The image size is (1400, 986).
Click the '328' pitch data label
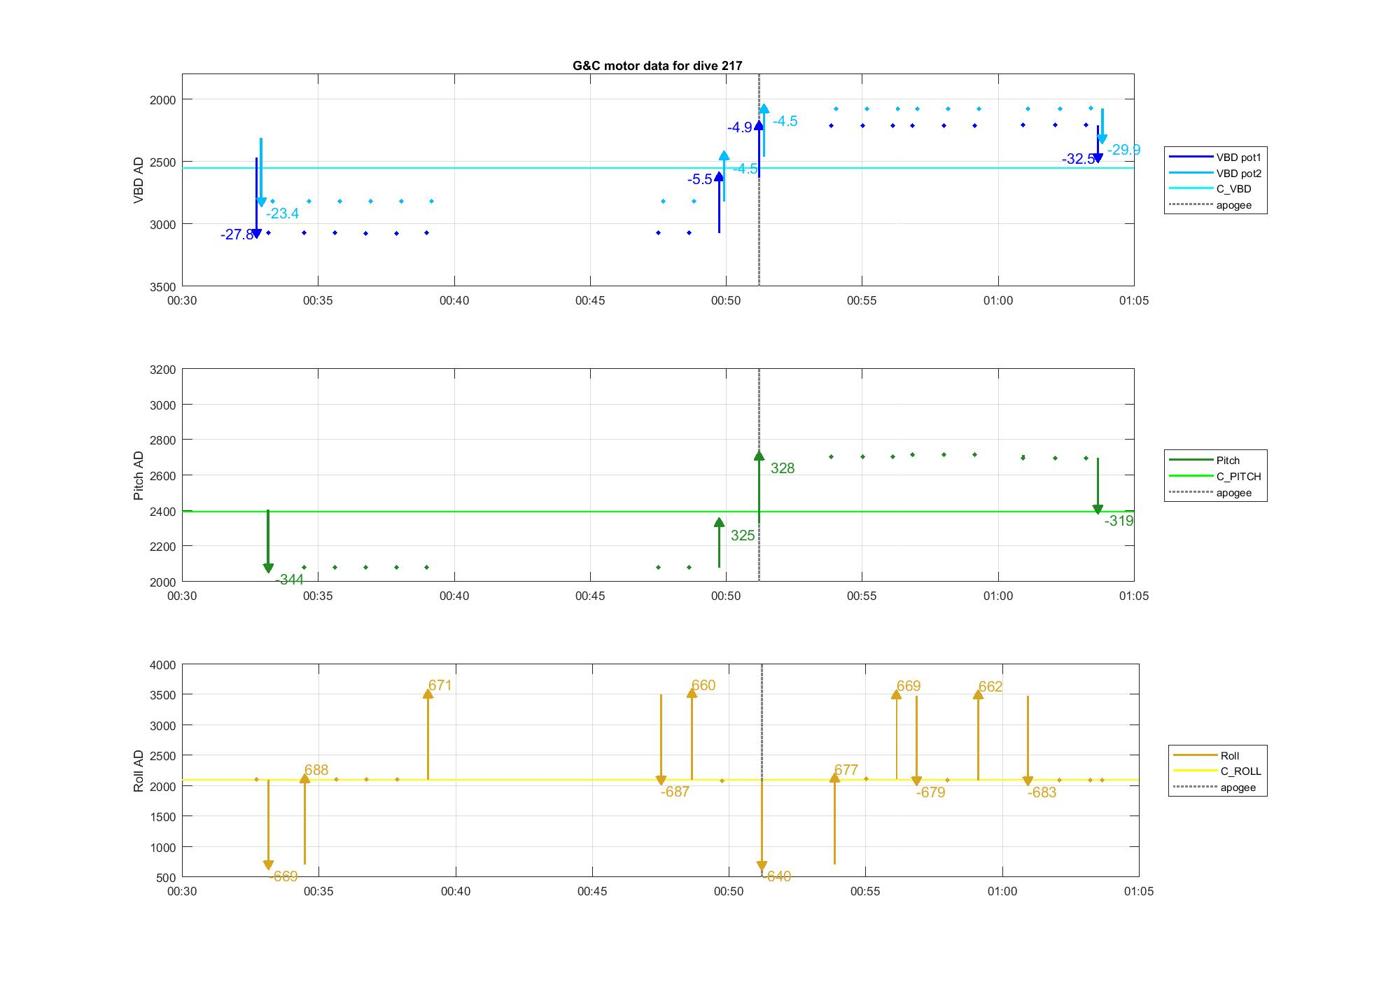pyautogui.click(x=783, y=468)
